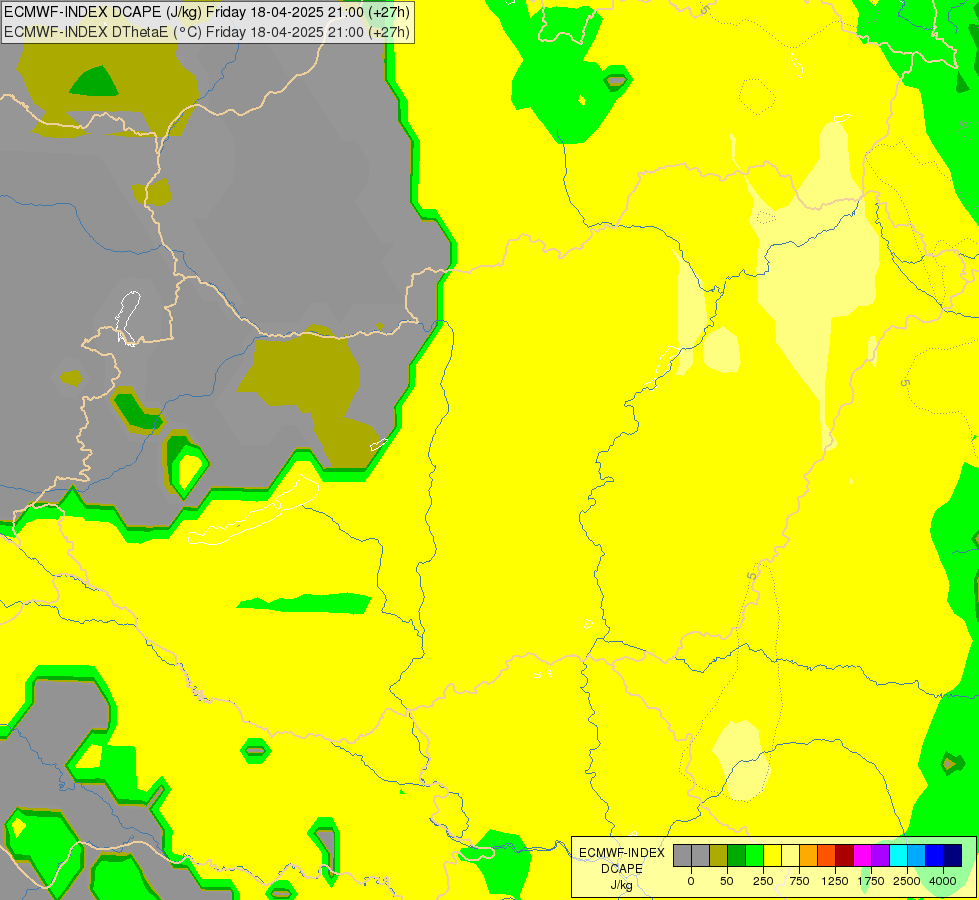
Task: Click the DThetaE (°C) title line
Action: point(207,32)
